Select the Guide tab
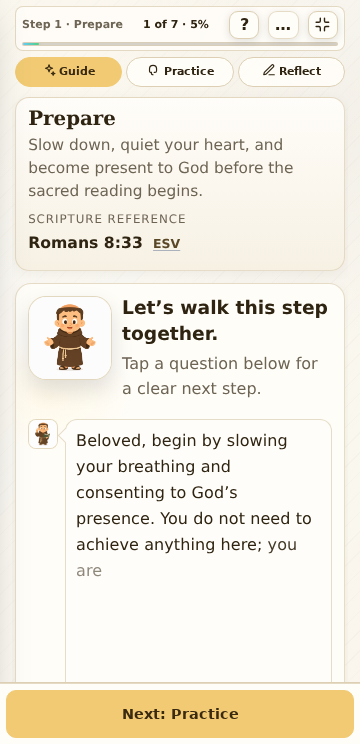The width and height of the screenshot is (360, 744). coord(68,72)
